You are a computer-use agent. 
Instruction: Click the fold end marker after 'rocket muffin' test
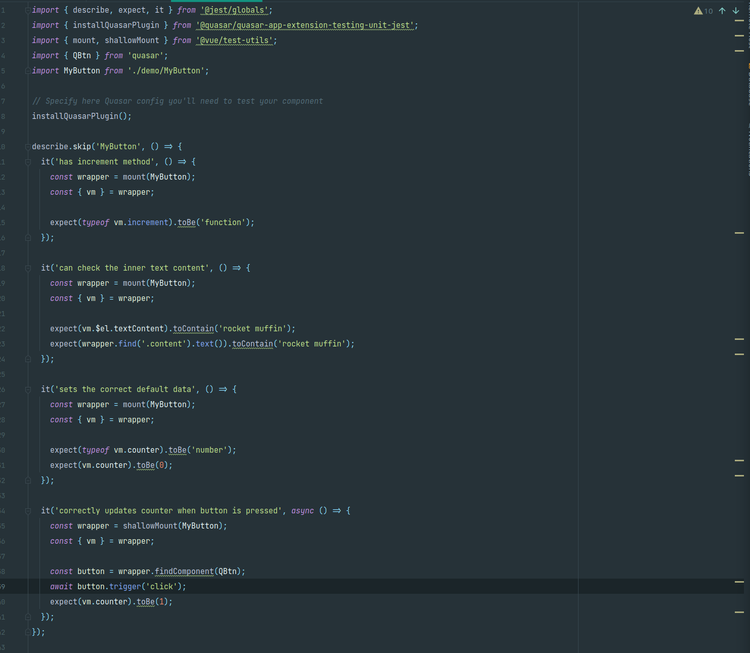coord(27,359)
